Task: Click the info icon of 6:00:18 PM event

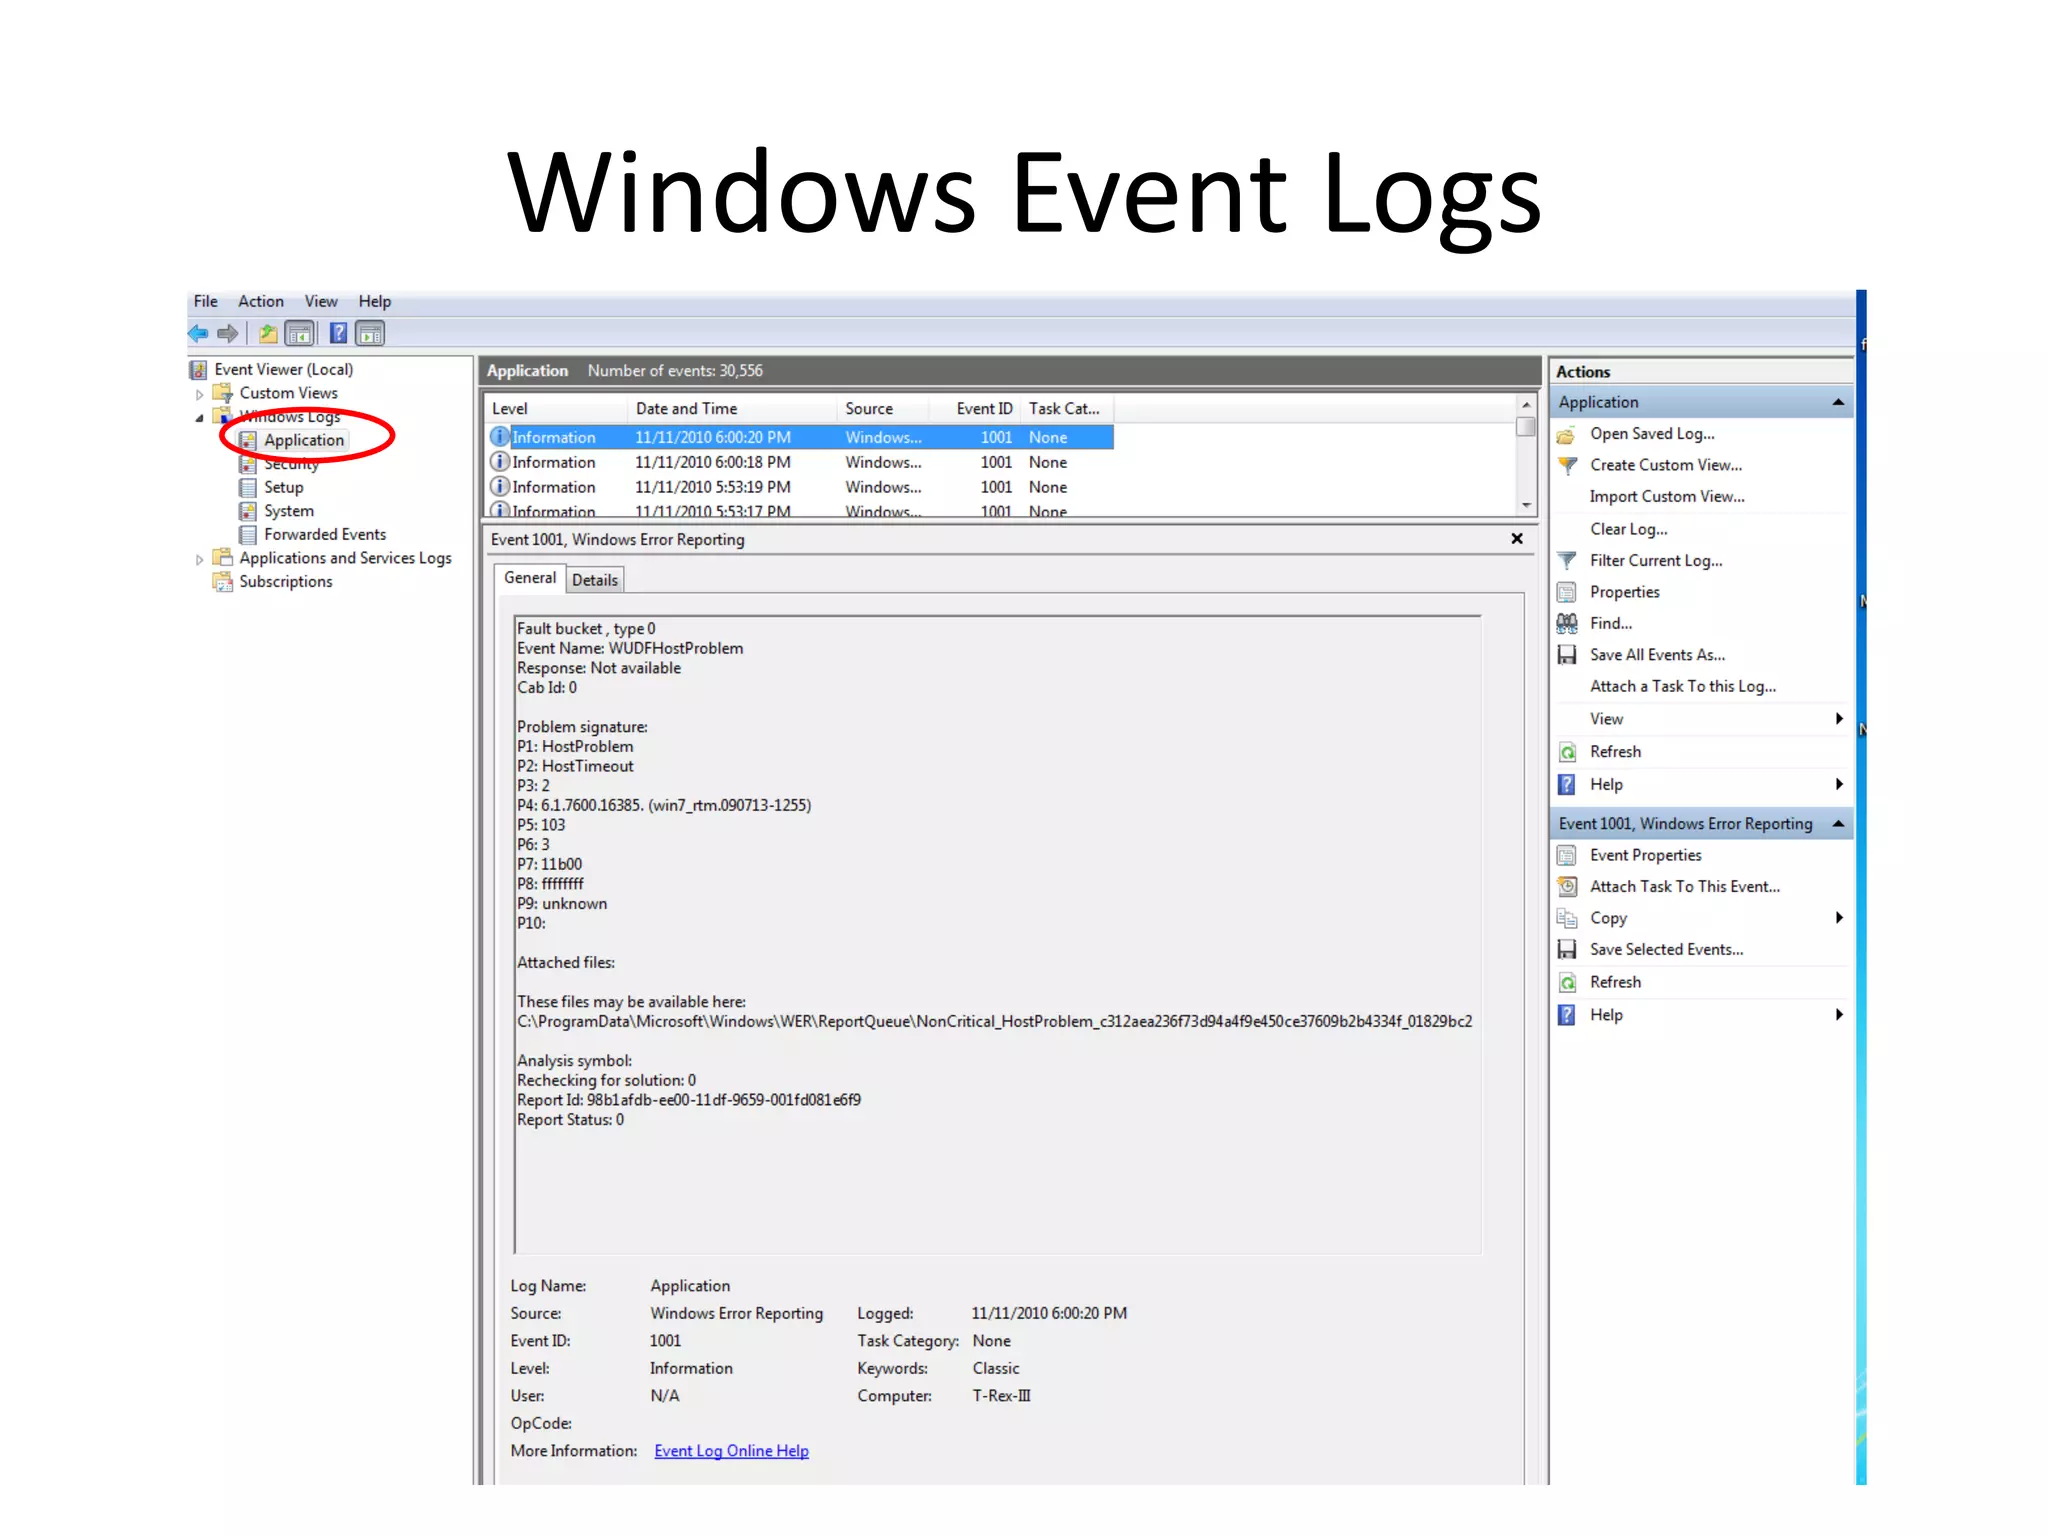Action: coord(499,462)
